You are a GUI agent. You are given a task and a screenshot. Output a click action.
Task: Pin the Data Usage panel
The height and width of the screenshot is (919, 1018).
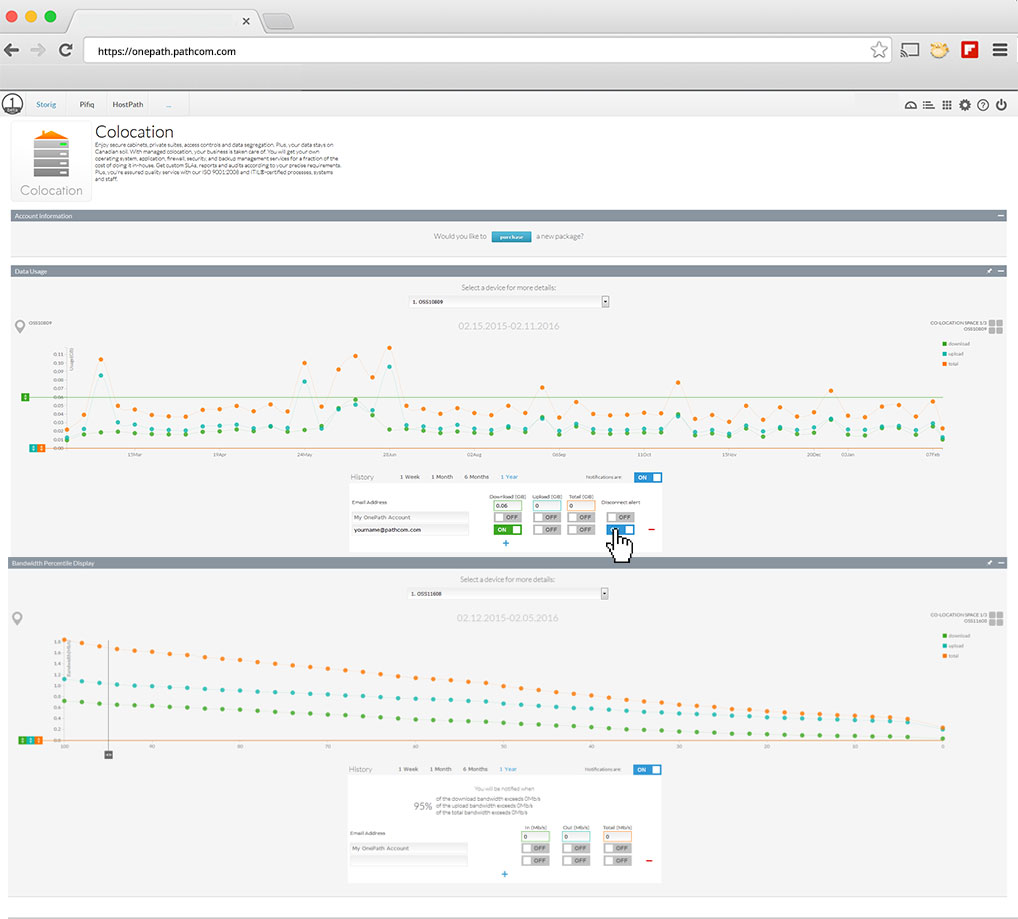(x=989, y=271)
